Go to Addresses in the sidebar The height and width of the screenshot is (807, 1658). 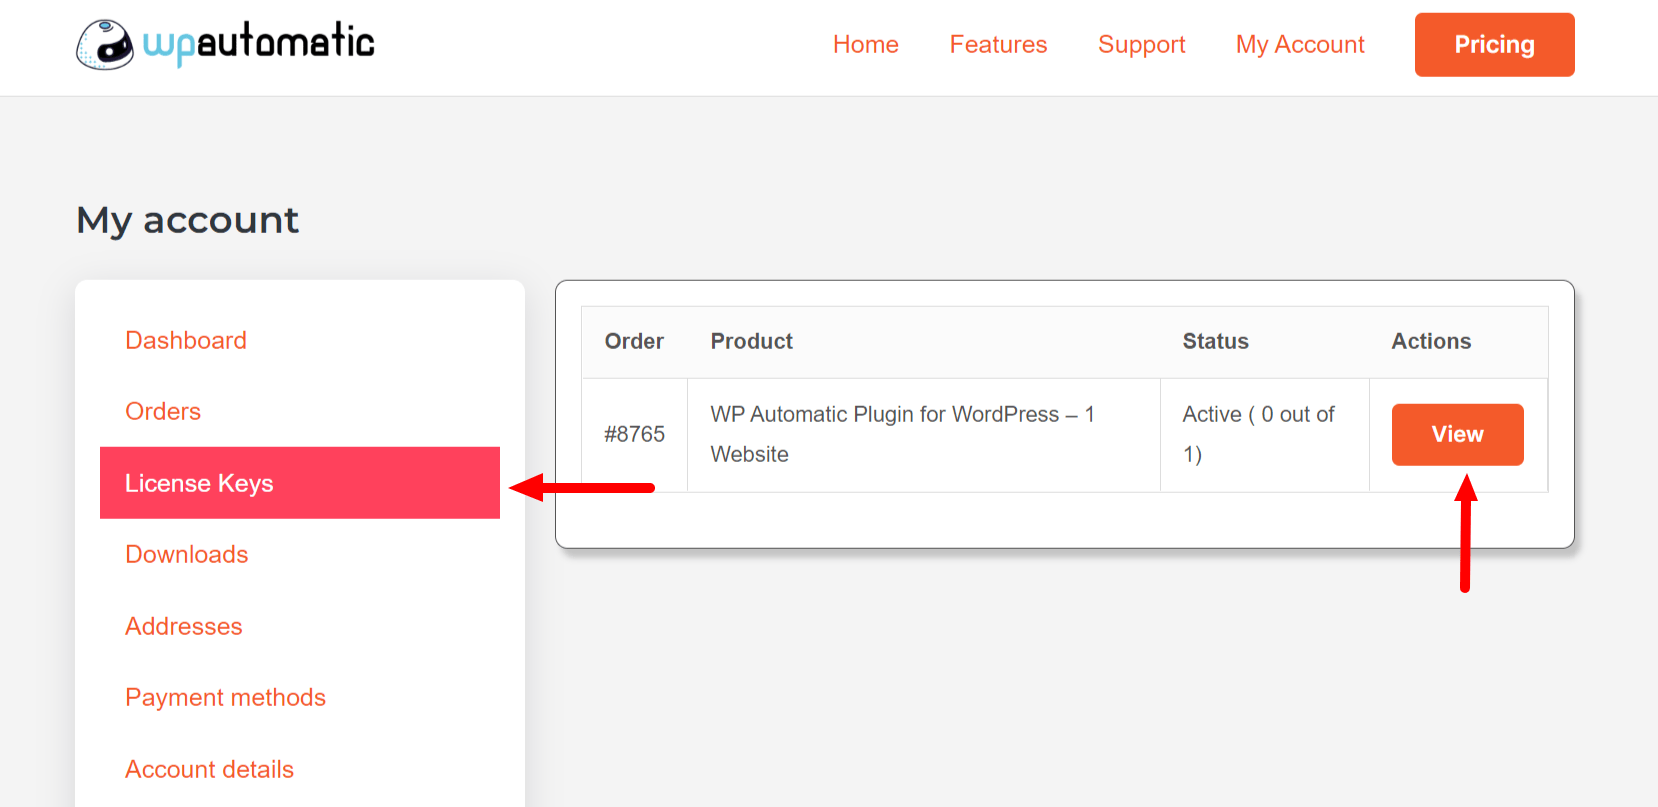click(x=184, y=626)
